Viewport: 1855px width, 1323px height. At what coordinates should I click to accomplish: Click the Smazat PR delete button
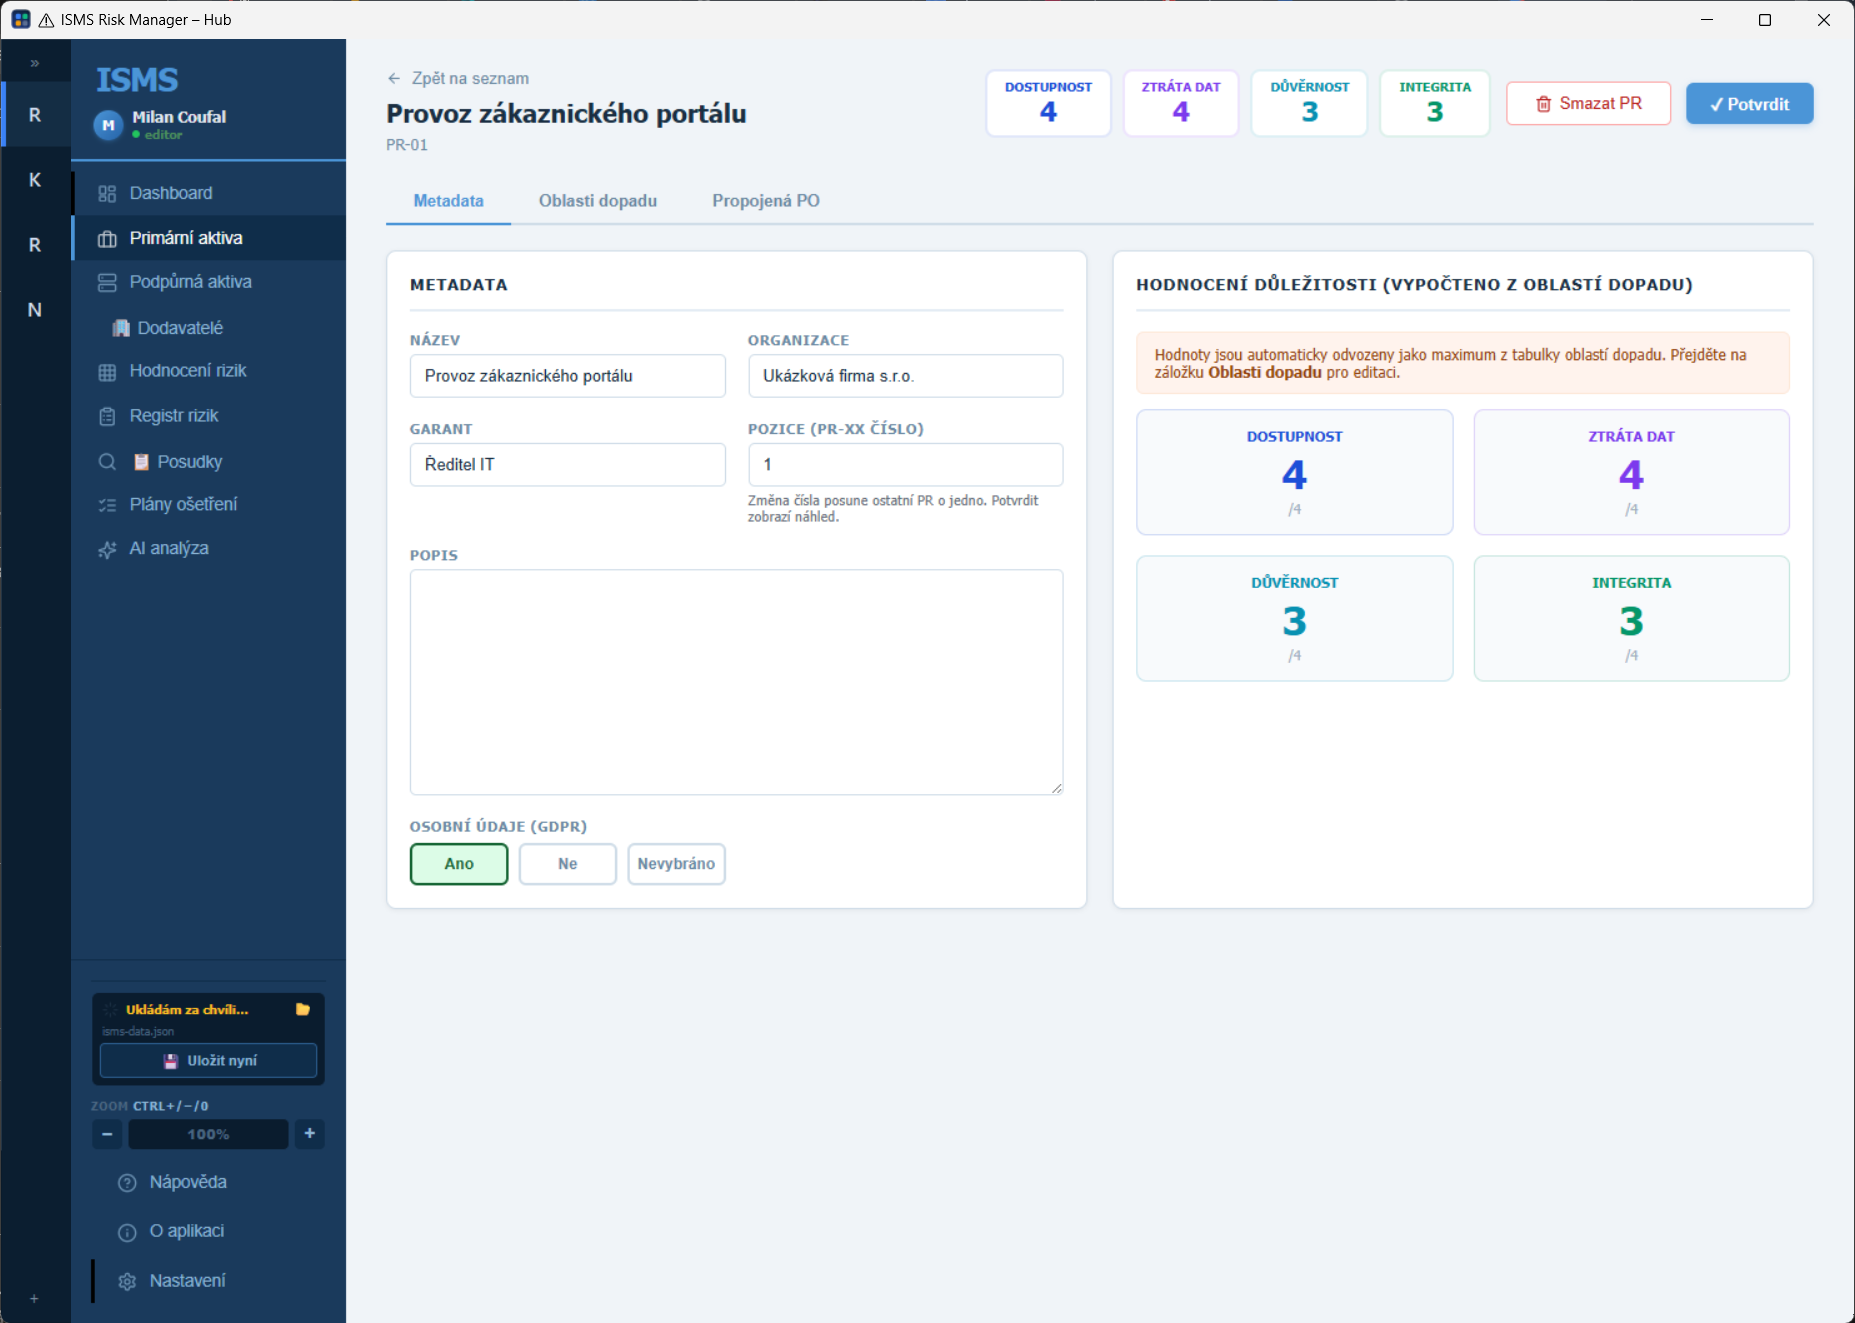[x=1588, y=104]
